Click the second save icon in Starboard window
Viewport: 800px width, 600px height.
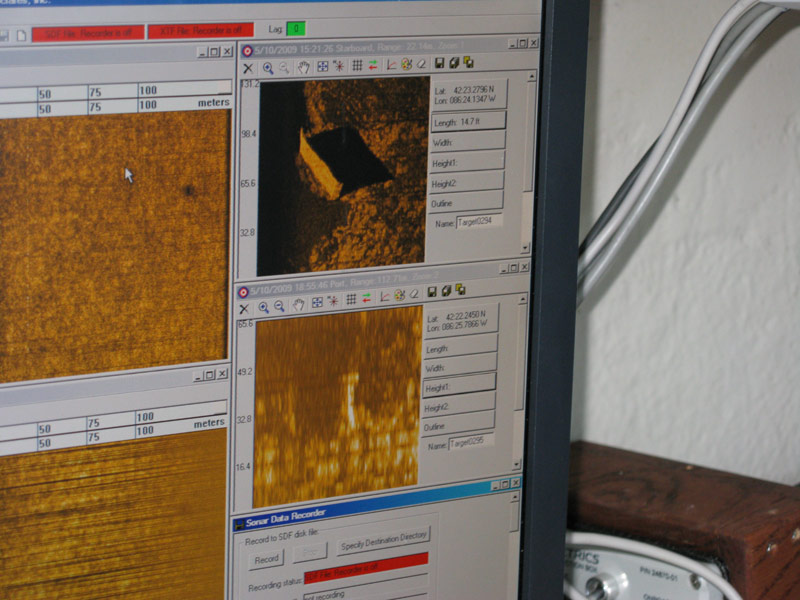(454, 63)
